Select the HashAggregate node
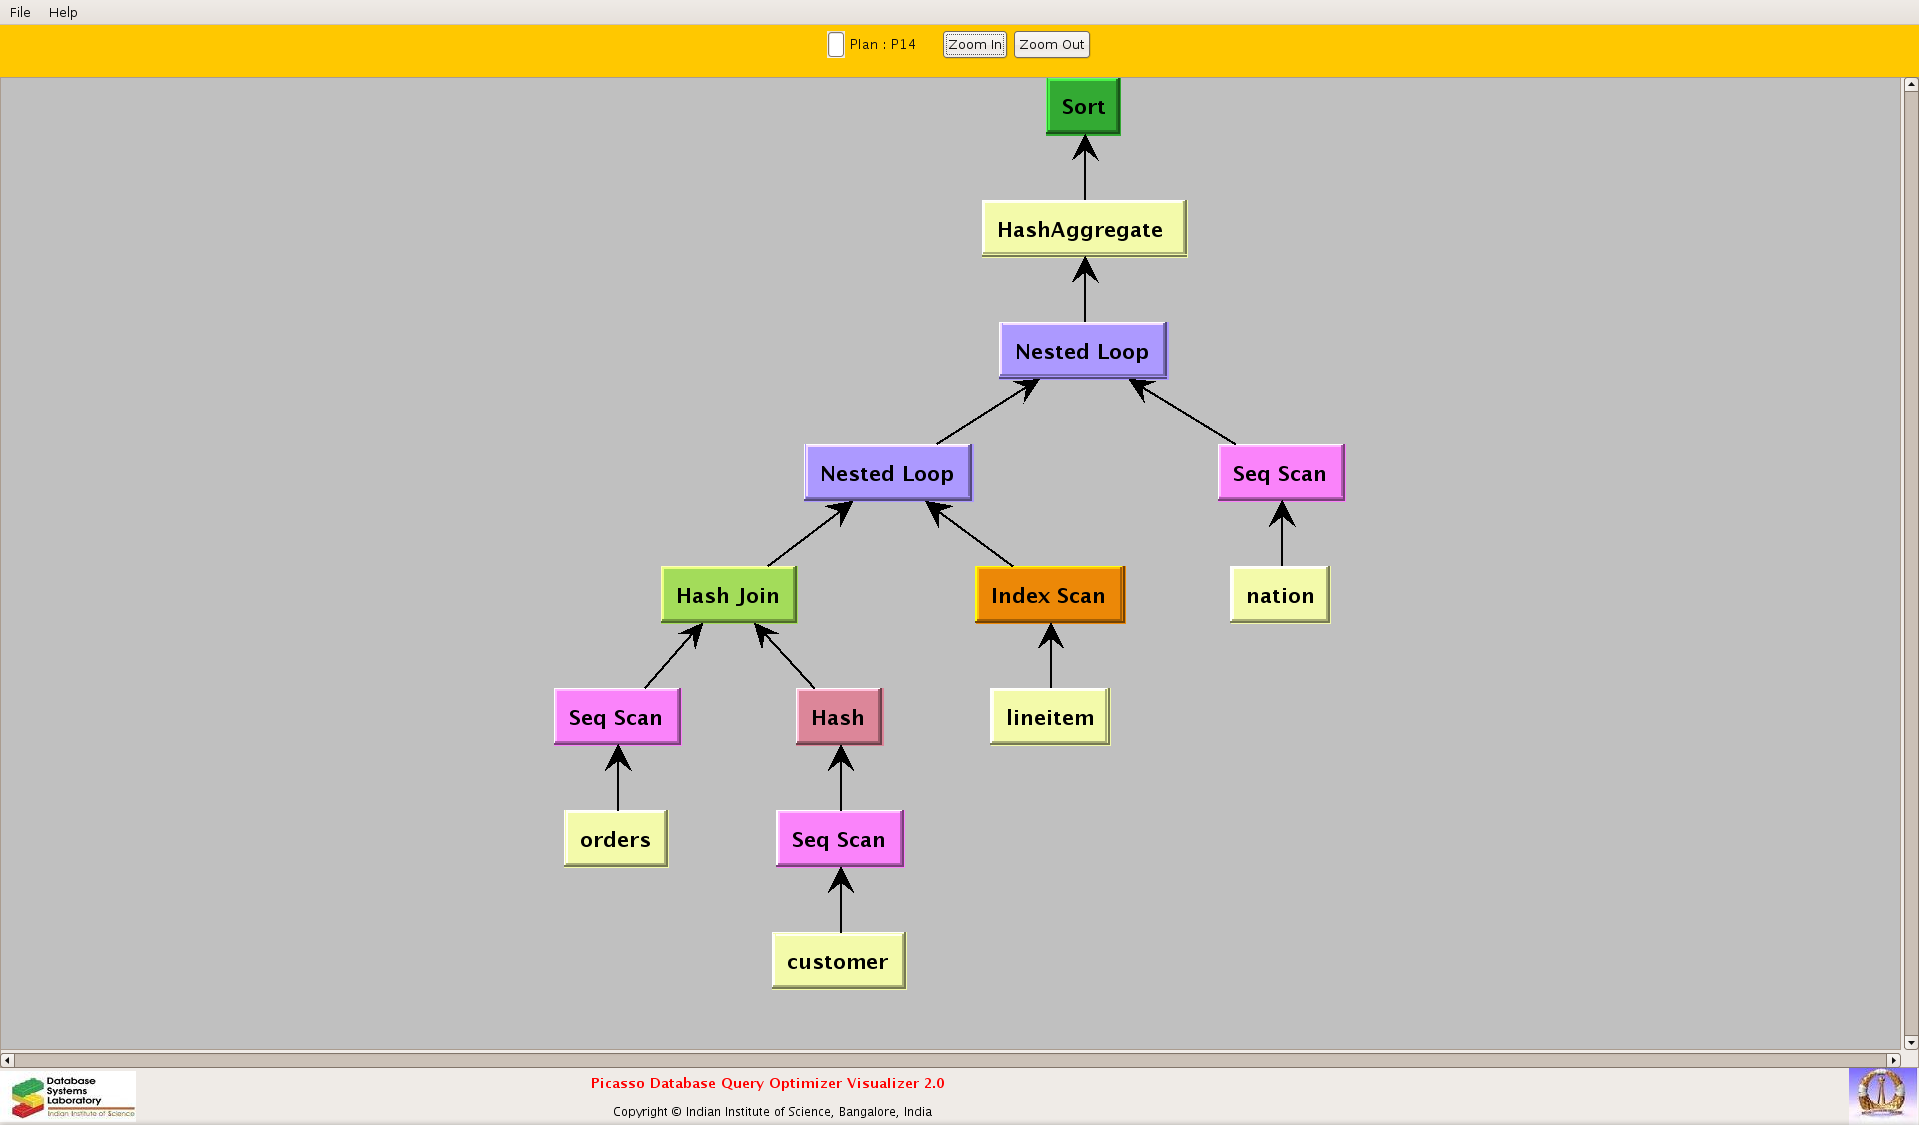 tap(1083, 229)
